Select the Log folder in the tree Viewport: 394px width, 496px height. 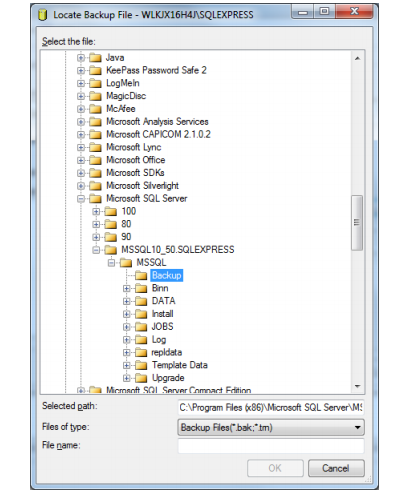click(x=159, y=340)
